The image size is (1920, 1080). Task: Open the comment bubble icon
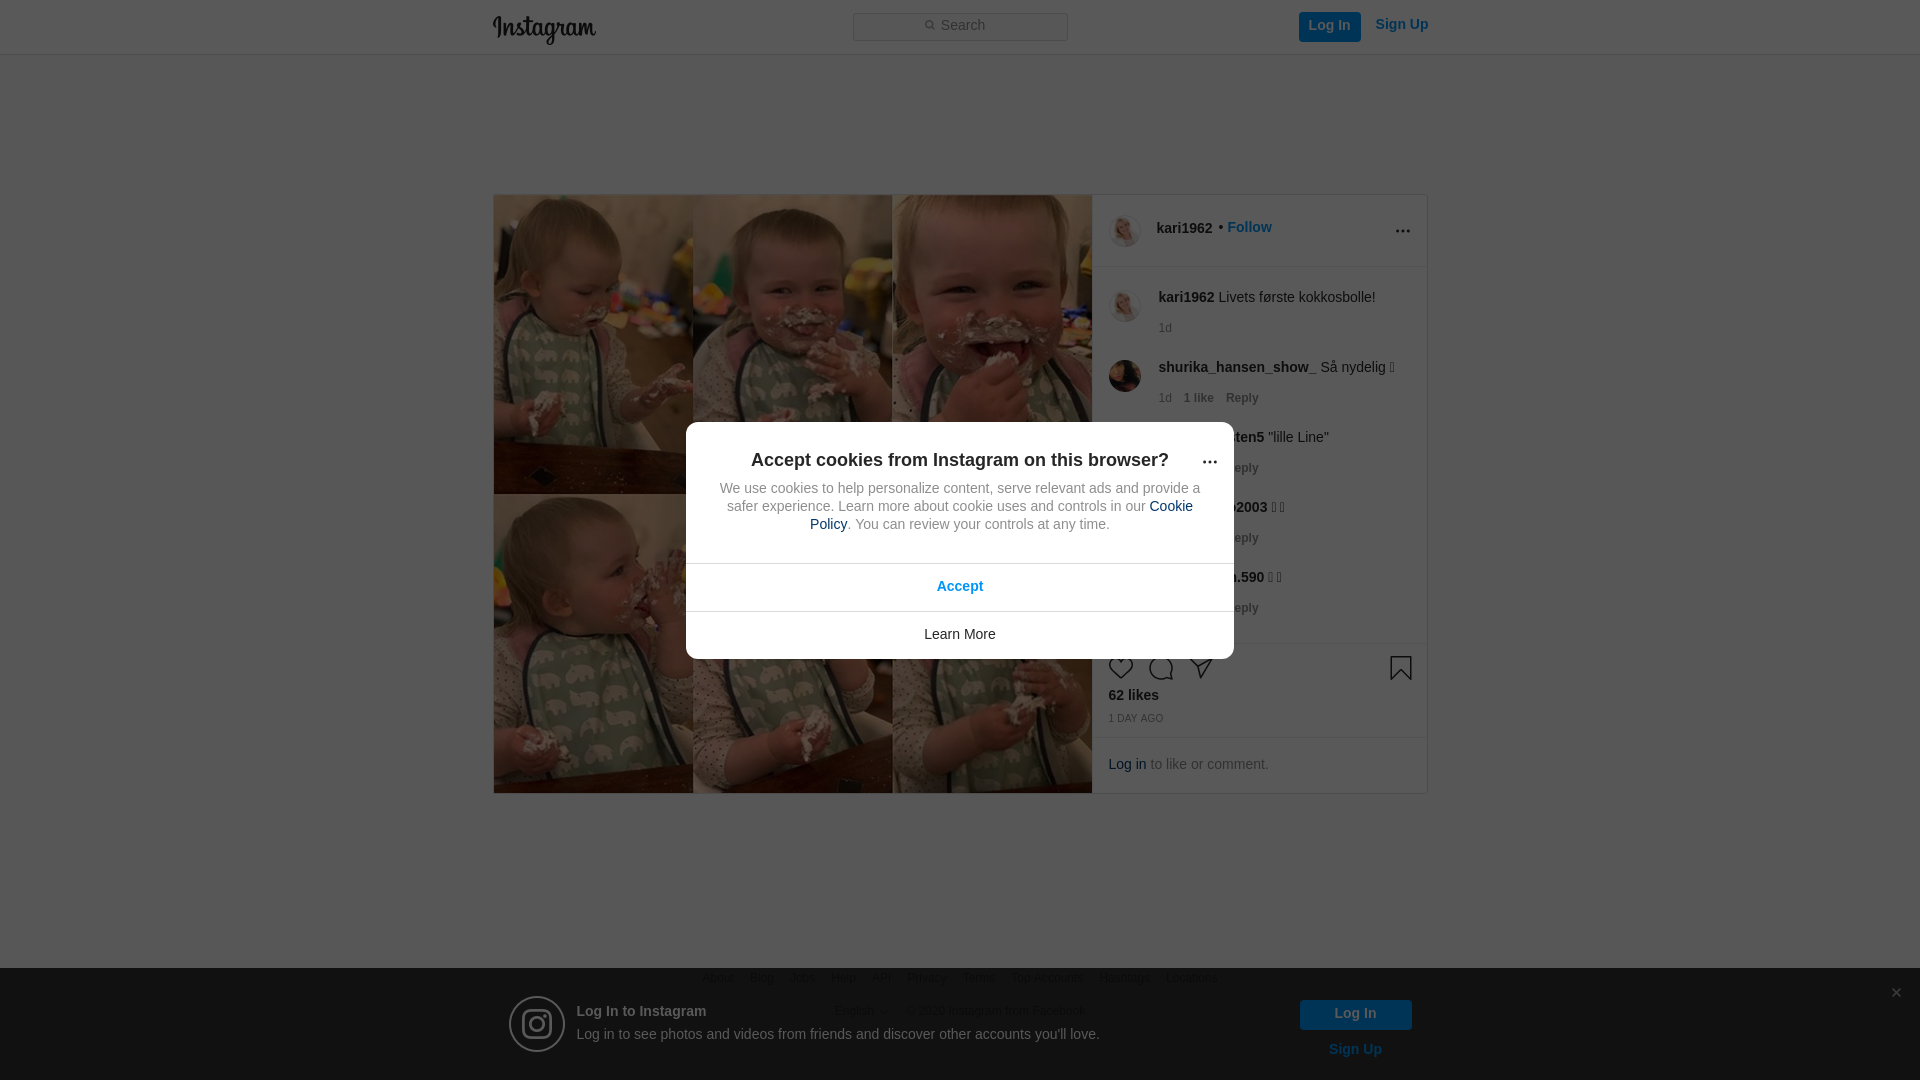pos(1161,668)
